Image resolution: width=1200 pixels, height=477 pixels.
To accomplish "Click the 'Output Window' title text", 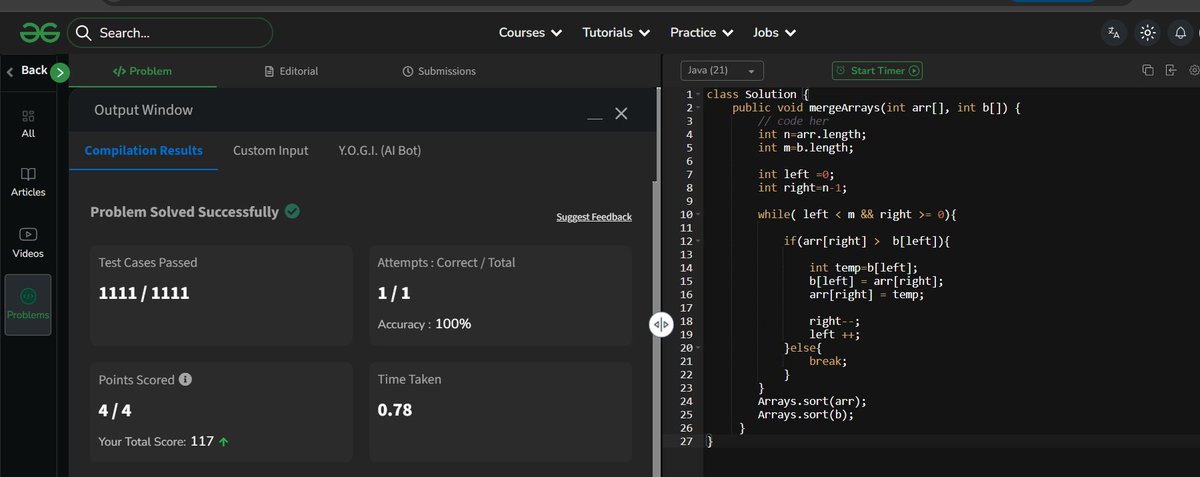I will pos(143,110).
